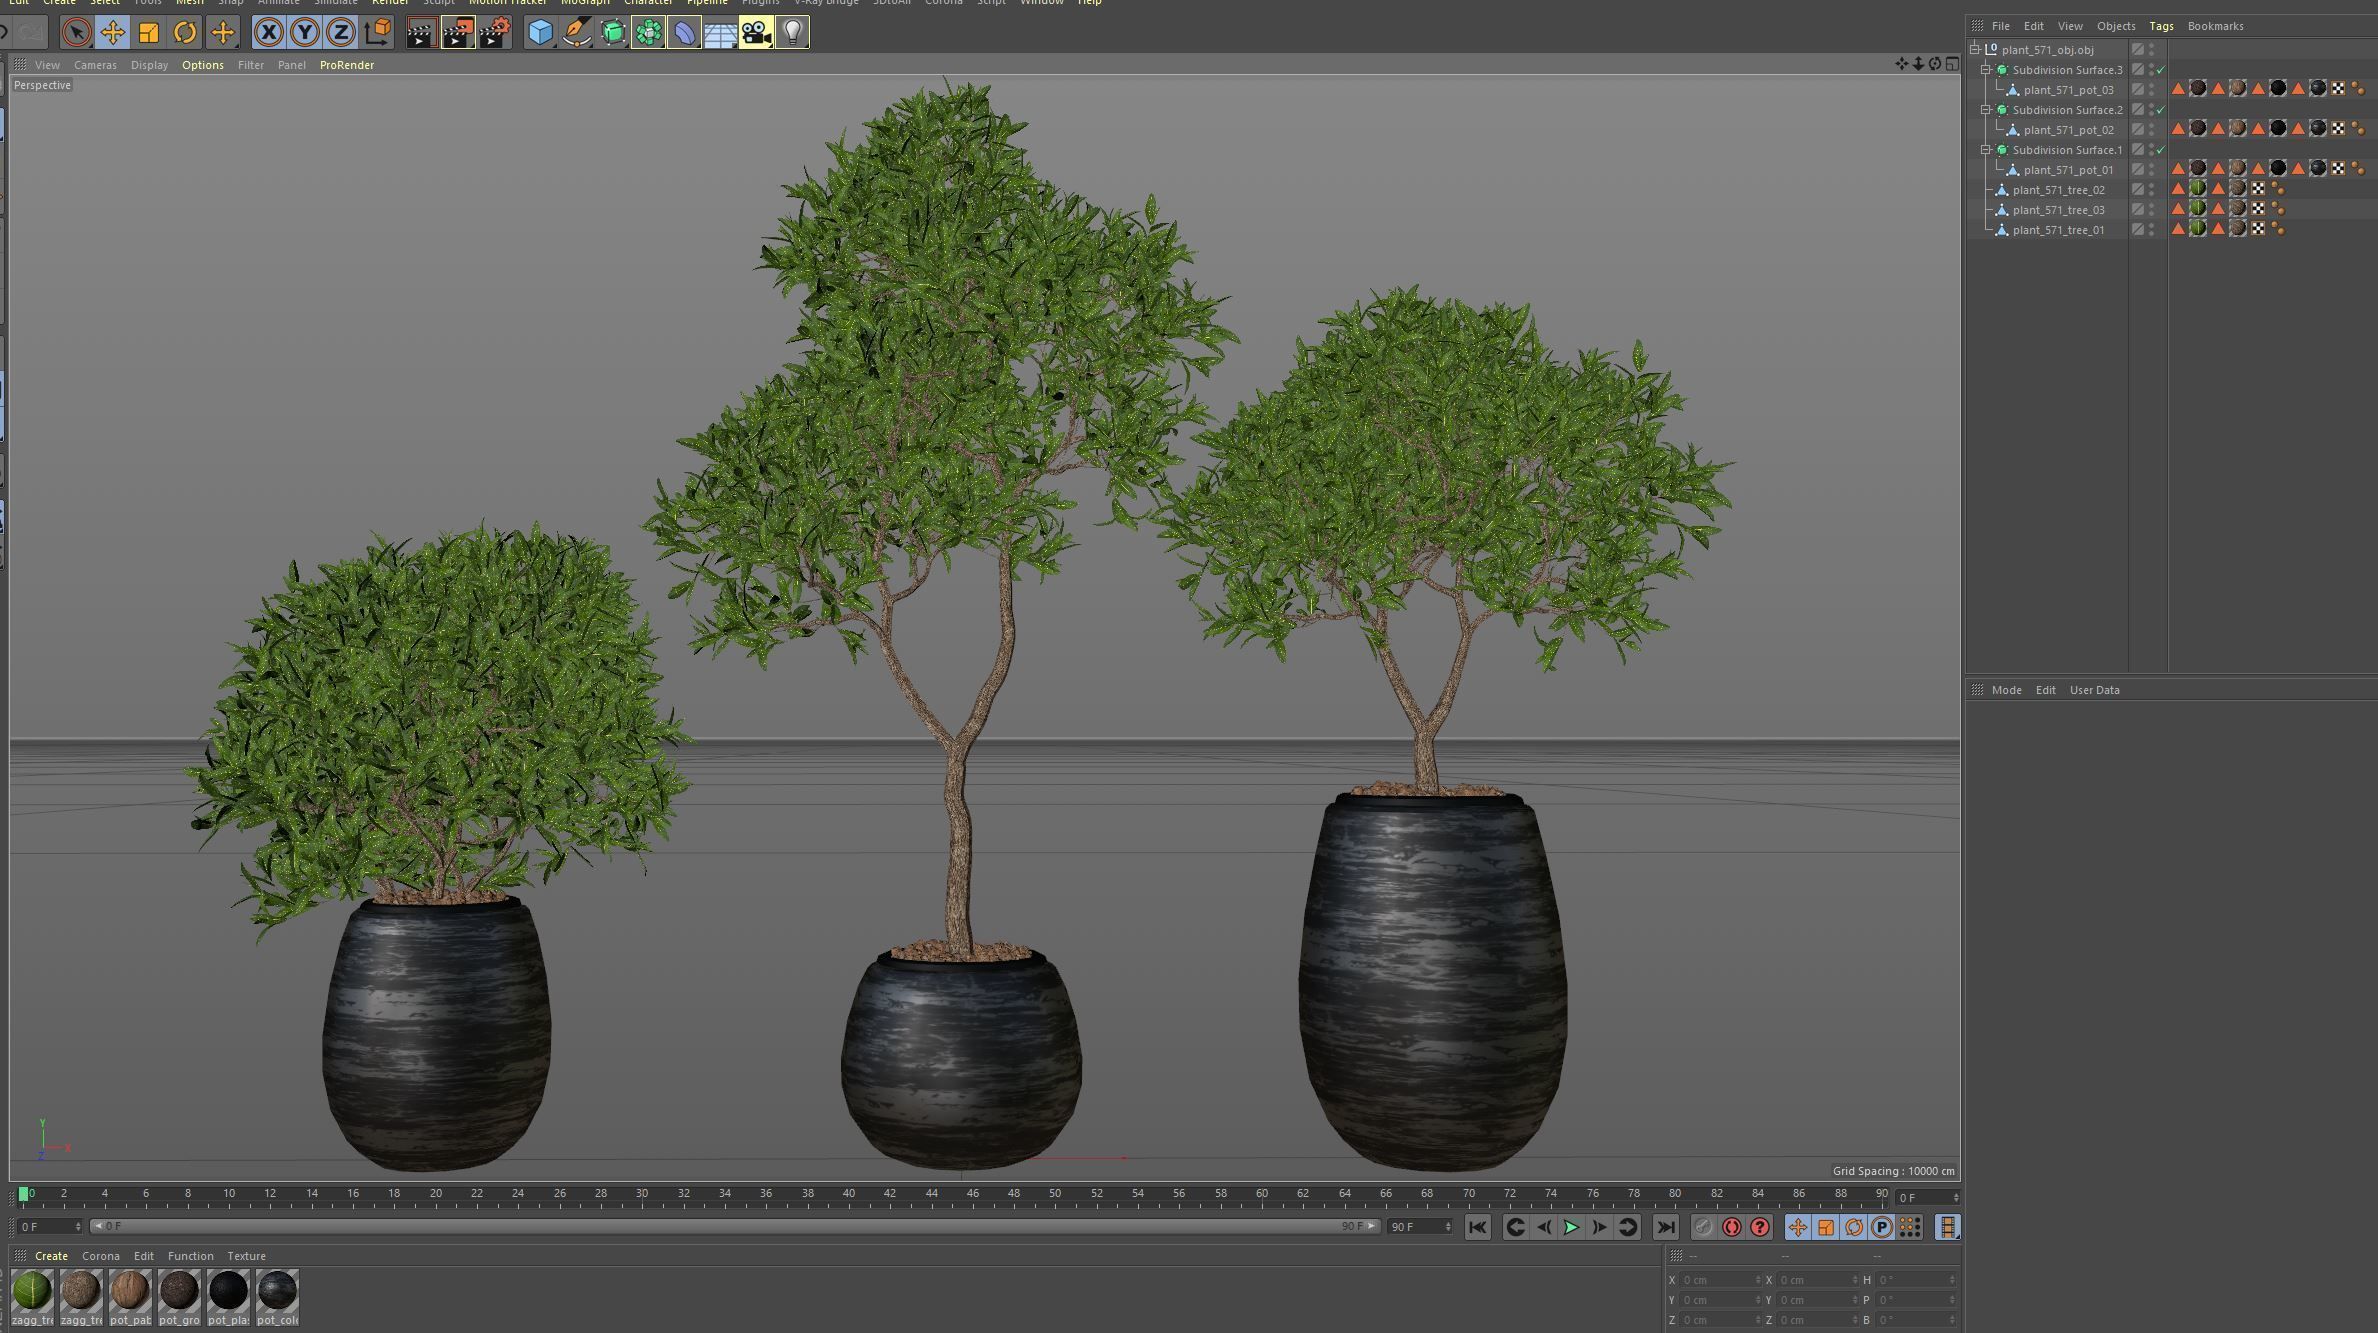Collapse the plant_571_obj.obj hierarchy
Viewport: 2378px width, 1333px height.
[x=1975, y=49]
